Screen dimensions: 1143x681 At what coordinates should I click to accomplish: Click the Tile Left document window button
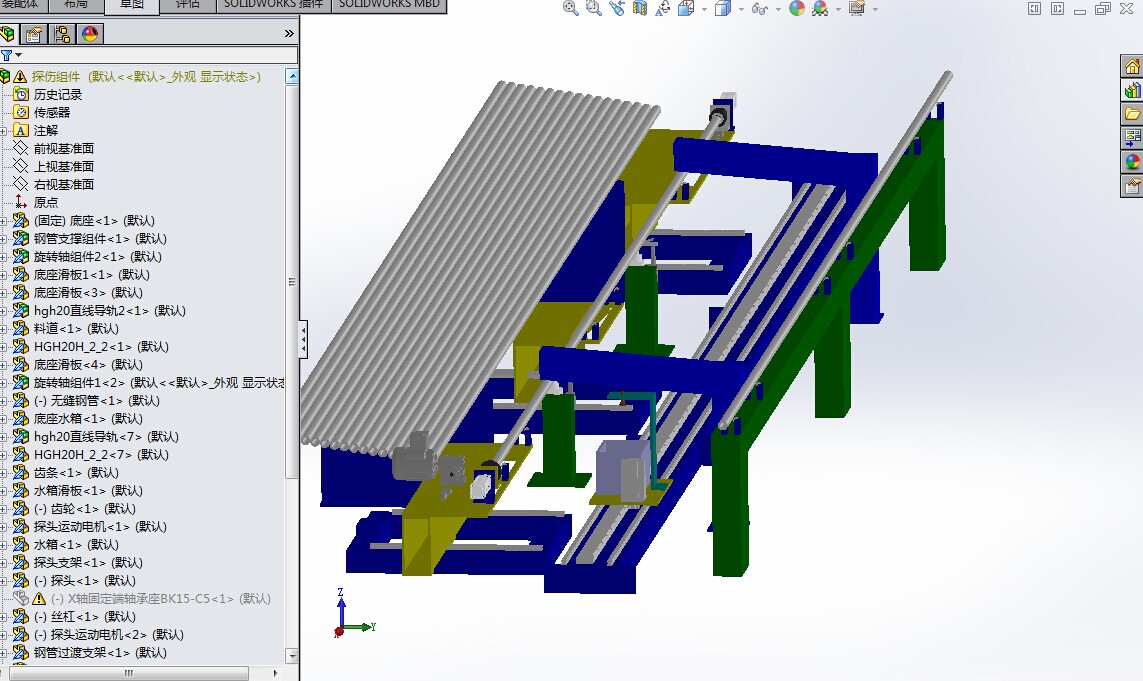(x=1034, y=9)
